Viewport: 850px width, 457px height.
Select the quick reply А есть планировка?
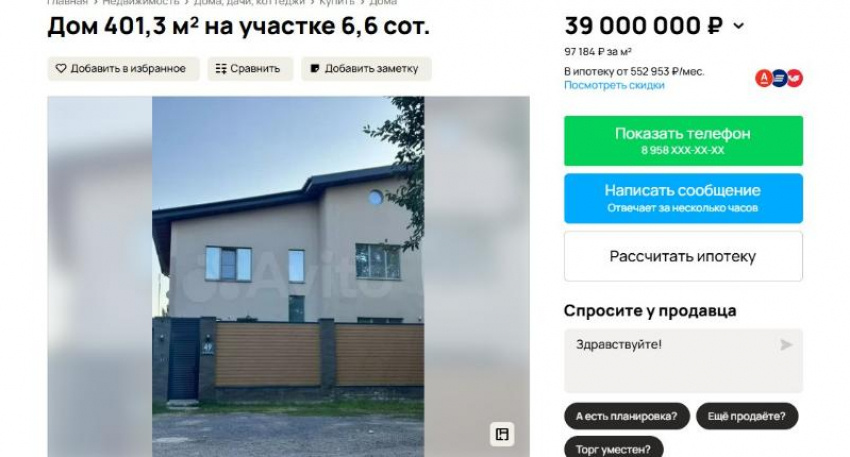tap(627, 416)
